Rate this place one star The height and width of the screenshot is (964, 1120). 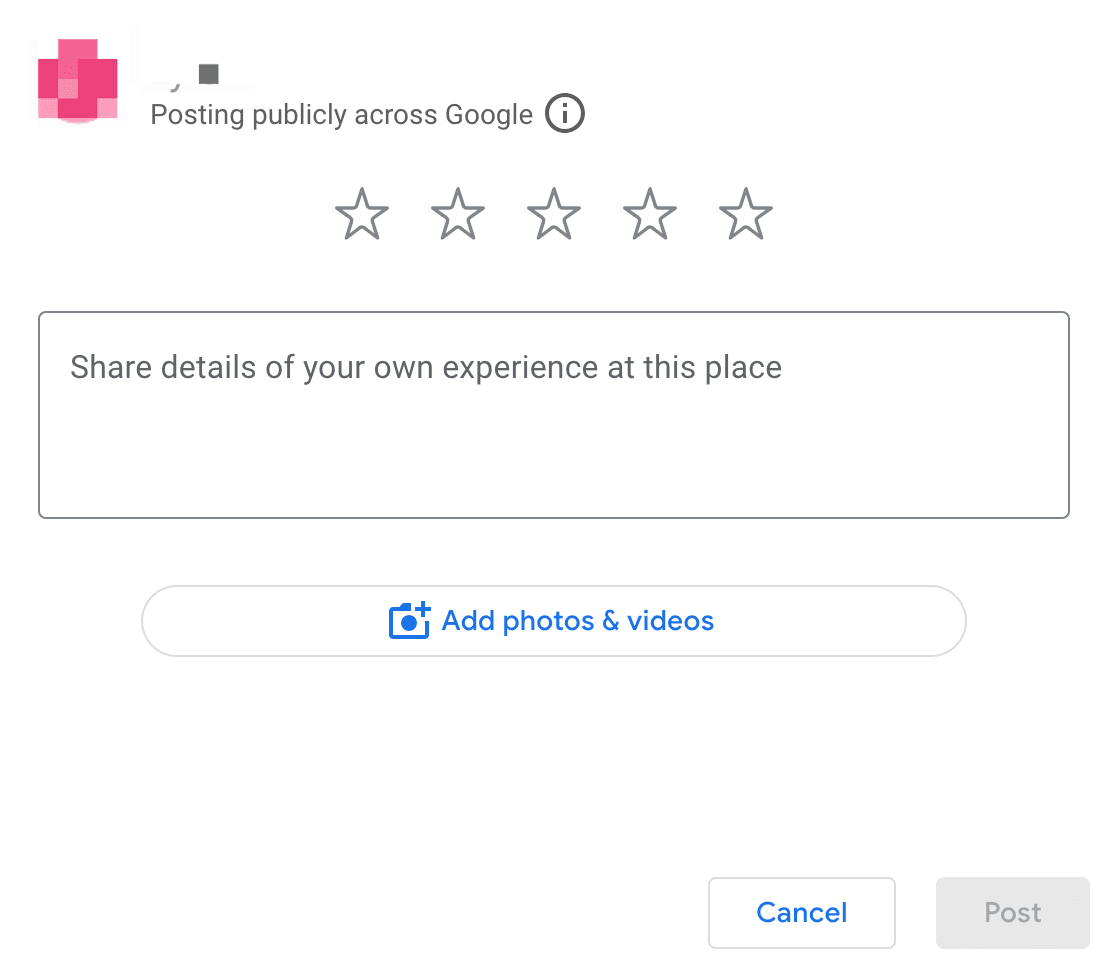[x=362, y=215]
